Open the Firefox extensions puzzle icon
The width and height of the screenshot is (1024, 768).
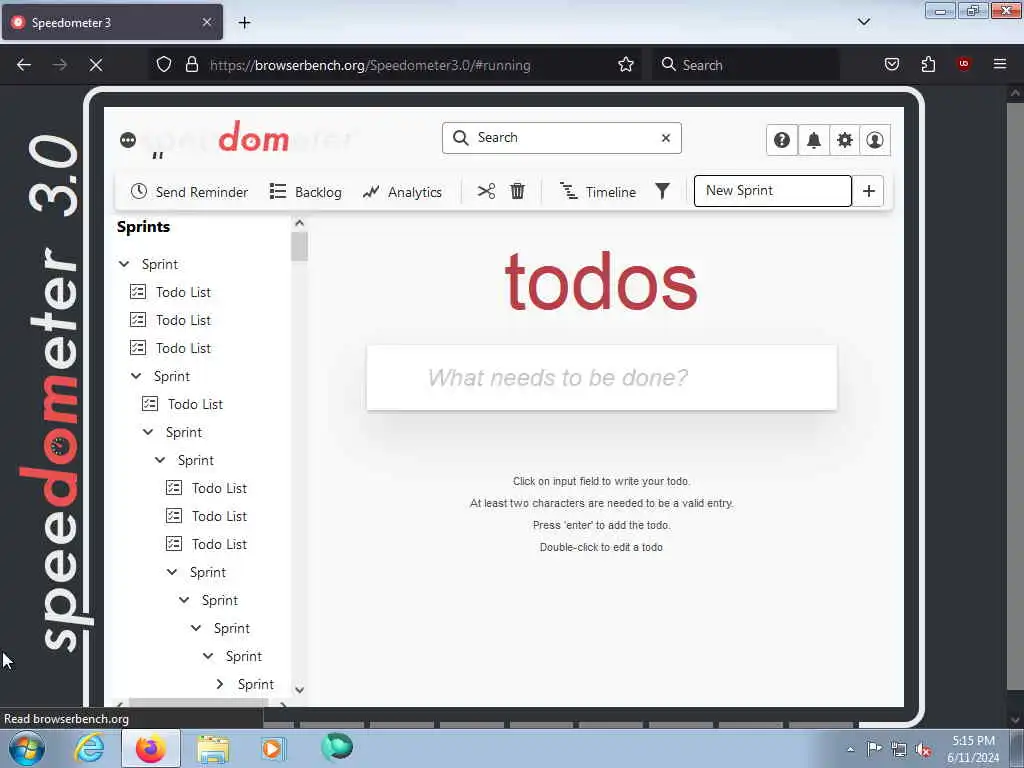(x=928, y=64)
